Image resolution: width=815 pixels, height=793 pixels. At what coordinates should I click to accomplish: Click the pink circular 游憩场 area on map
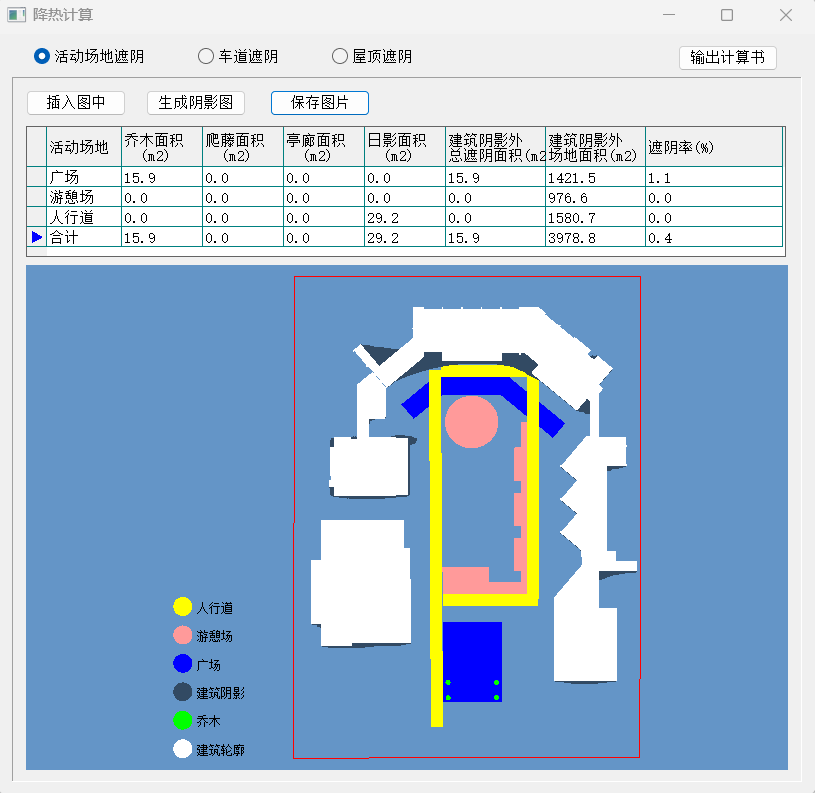pyautogui.click(x=471, y=420)
